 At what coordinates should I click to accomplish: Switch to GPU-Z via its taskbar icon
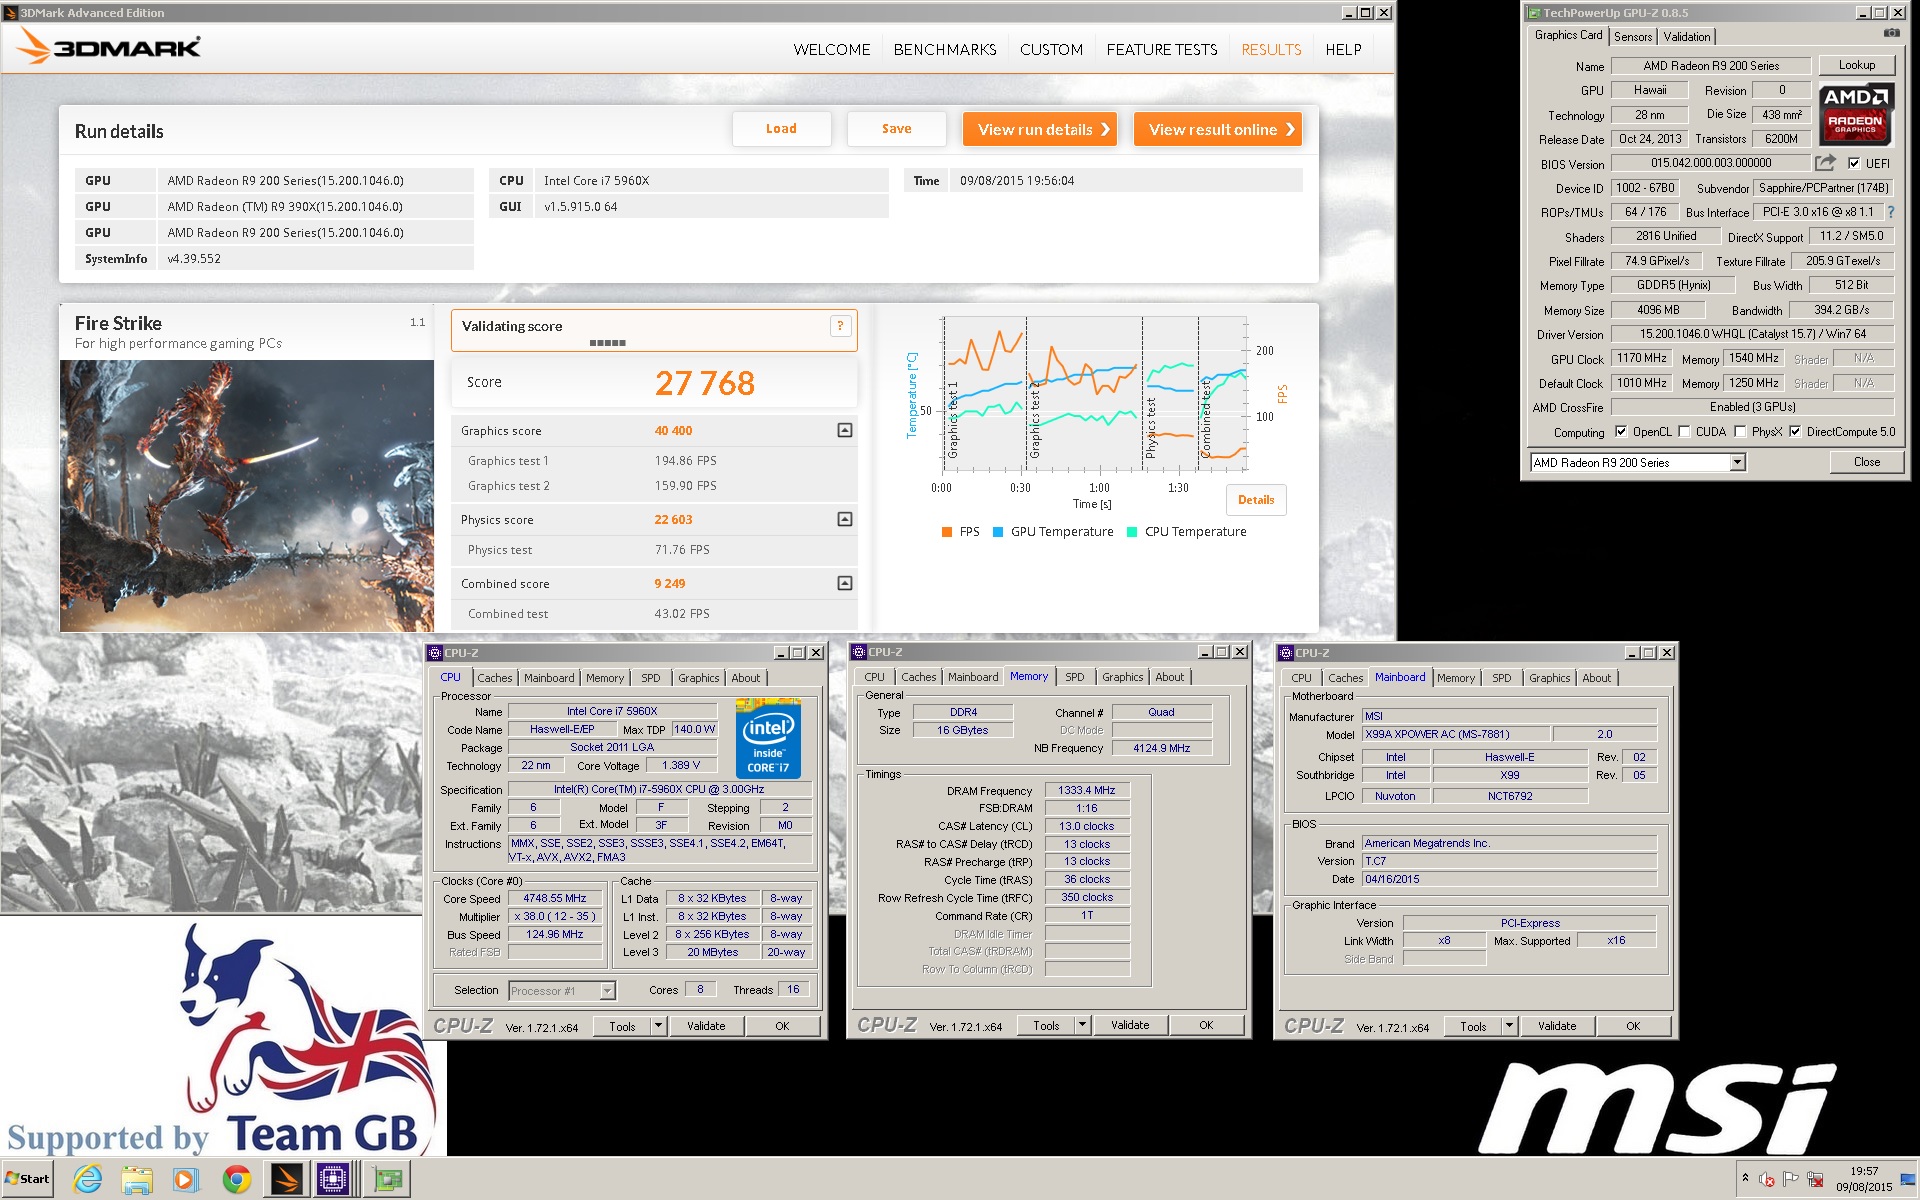click(388, 1179)
